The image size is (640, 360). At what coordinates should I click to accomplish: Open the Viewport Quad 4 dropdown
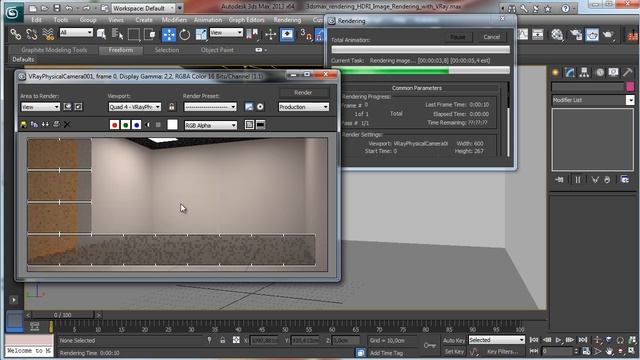coord(135,107)
